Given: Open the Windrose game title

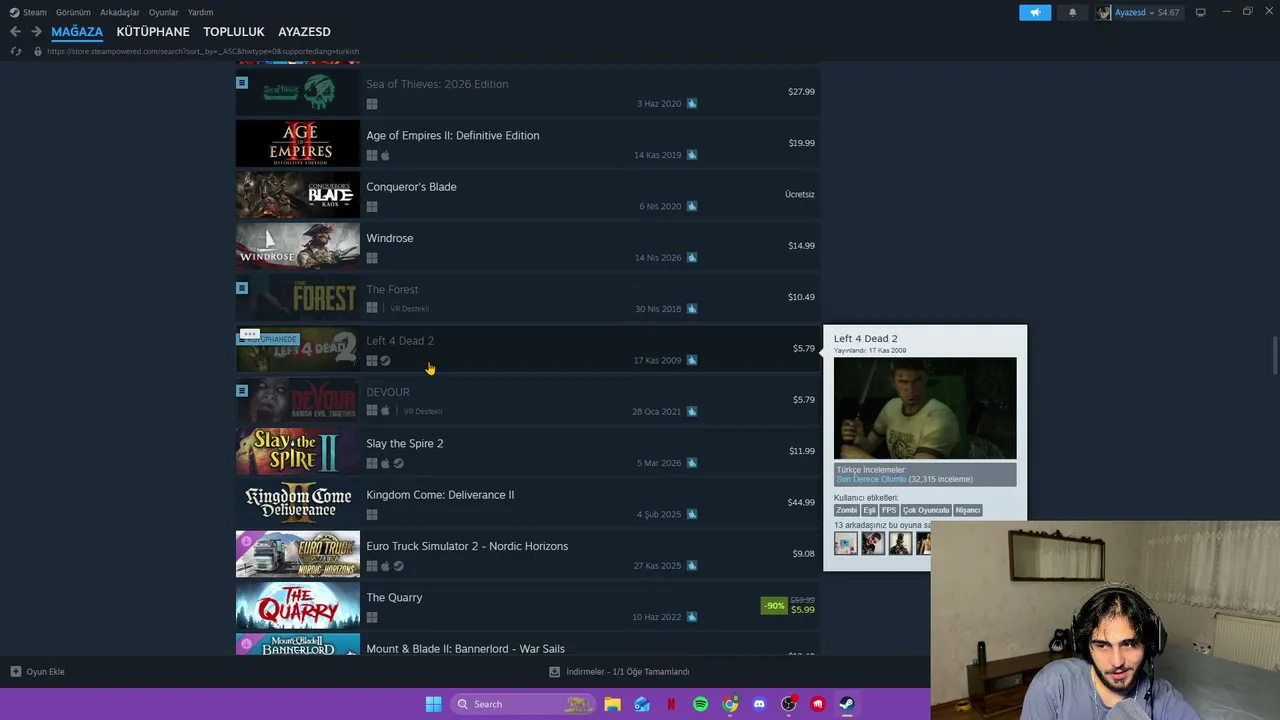Looking at the screenshot, I should coord(389,238).
